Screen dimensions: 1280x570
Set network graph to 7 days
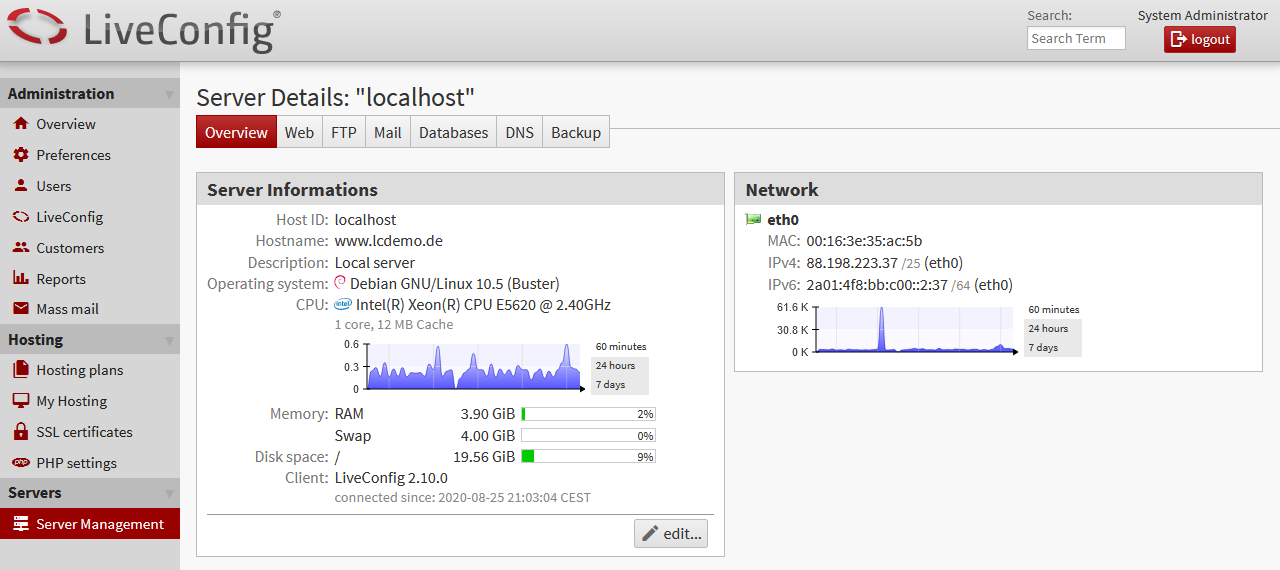click(1042, 348)
